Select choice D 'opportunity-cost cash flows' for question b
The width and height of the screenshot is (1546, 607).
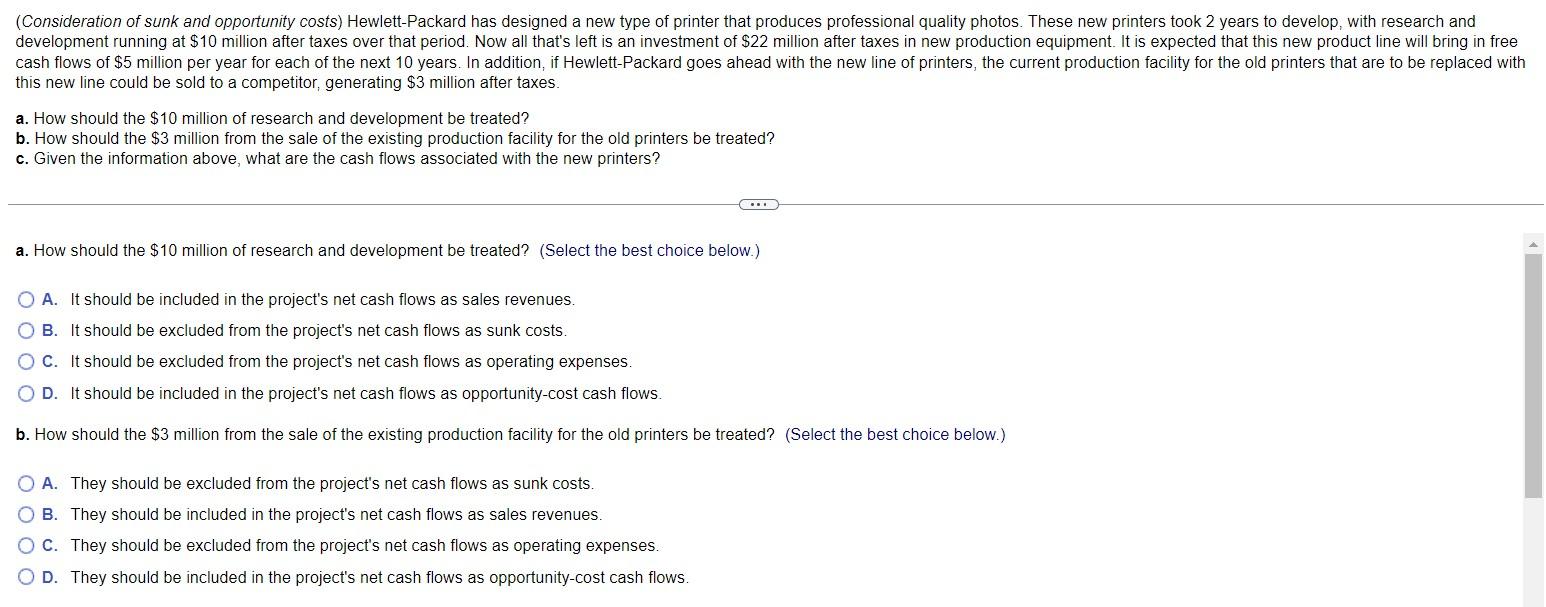pos(26,577)
